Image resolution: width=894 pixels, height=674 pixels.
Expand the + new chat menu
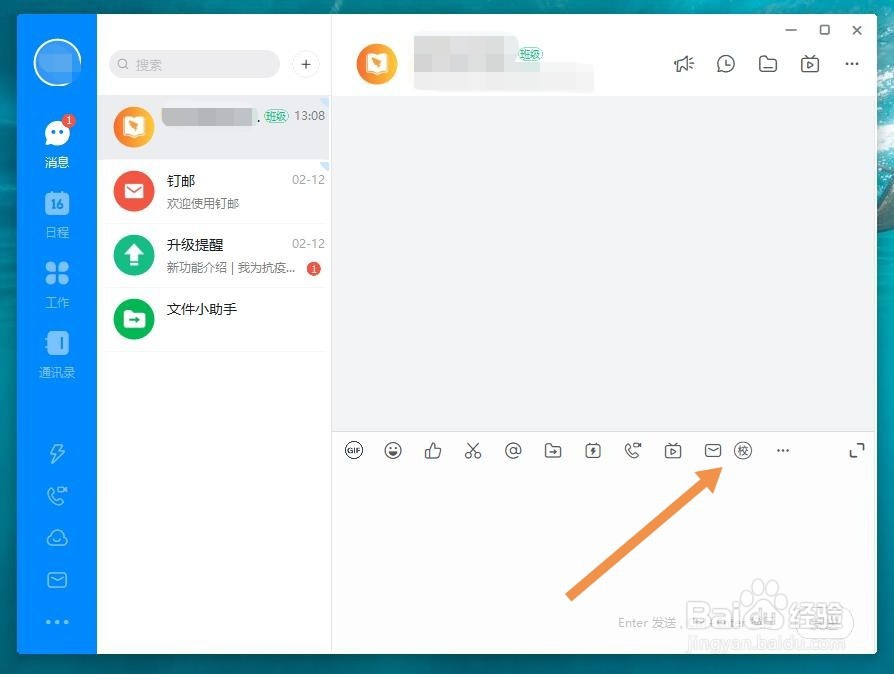pyautogui.click(x=305, y=63)
